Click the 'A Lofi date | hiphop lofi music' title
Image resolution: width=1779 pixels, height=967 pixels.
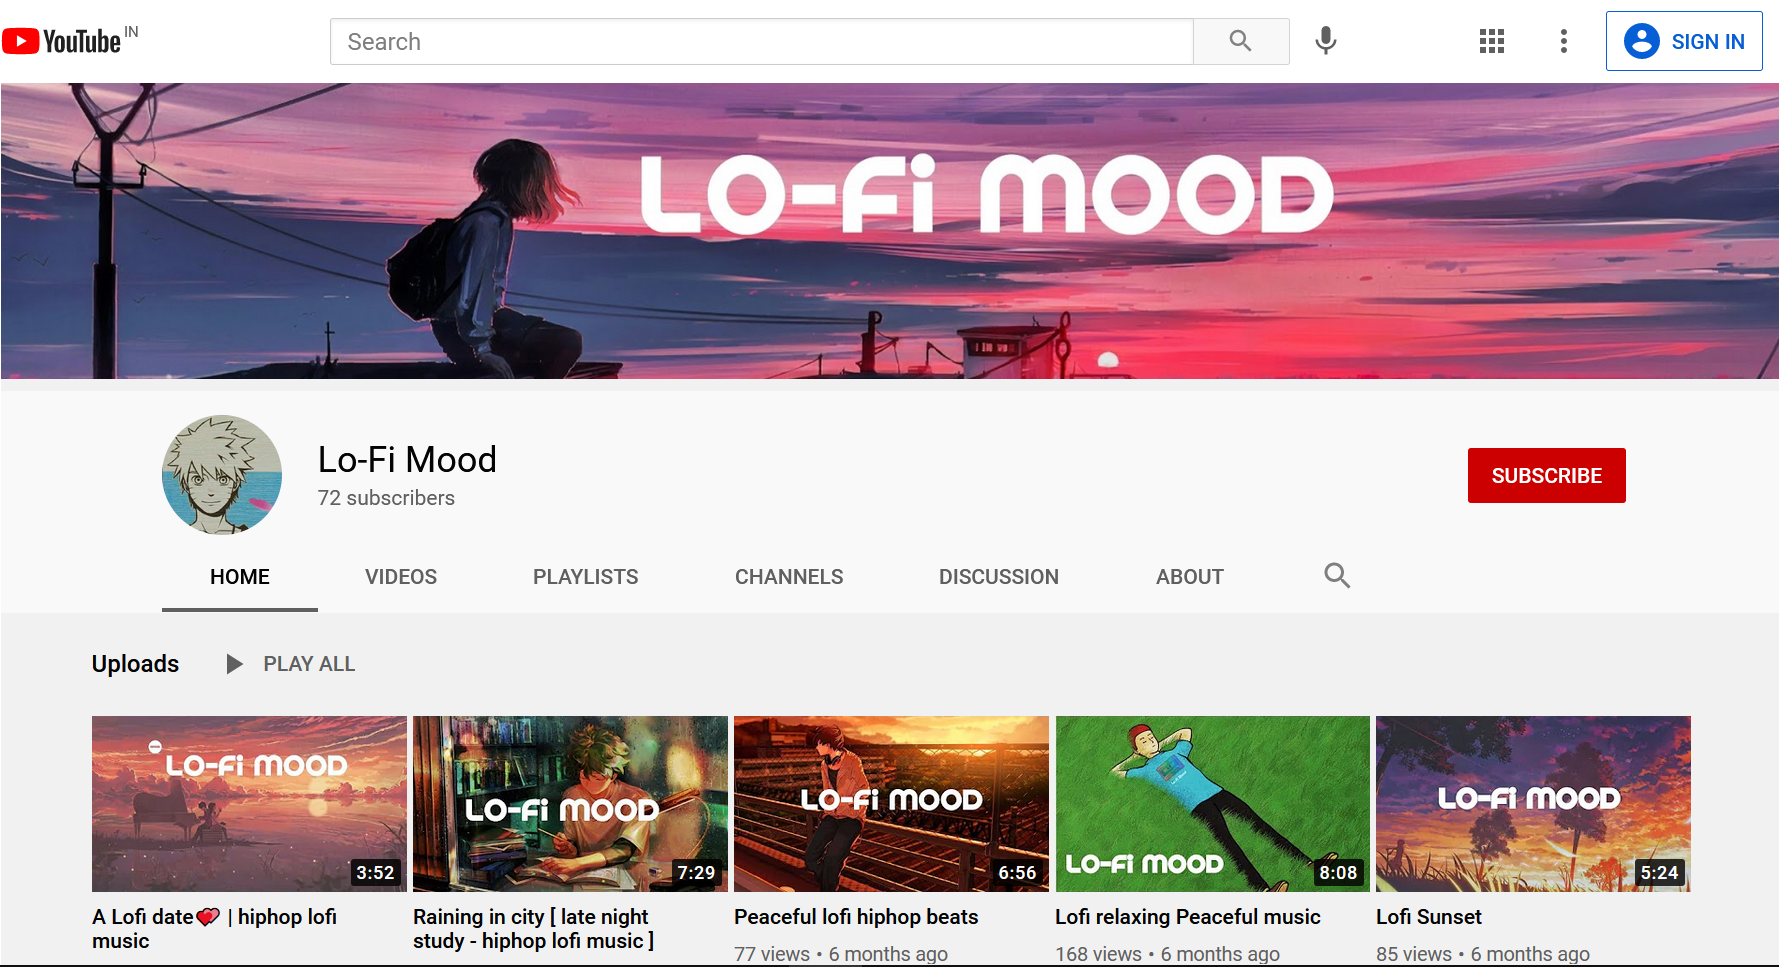[214, 929]
